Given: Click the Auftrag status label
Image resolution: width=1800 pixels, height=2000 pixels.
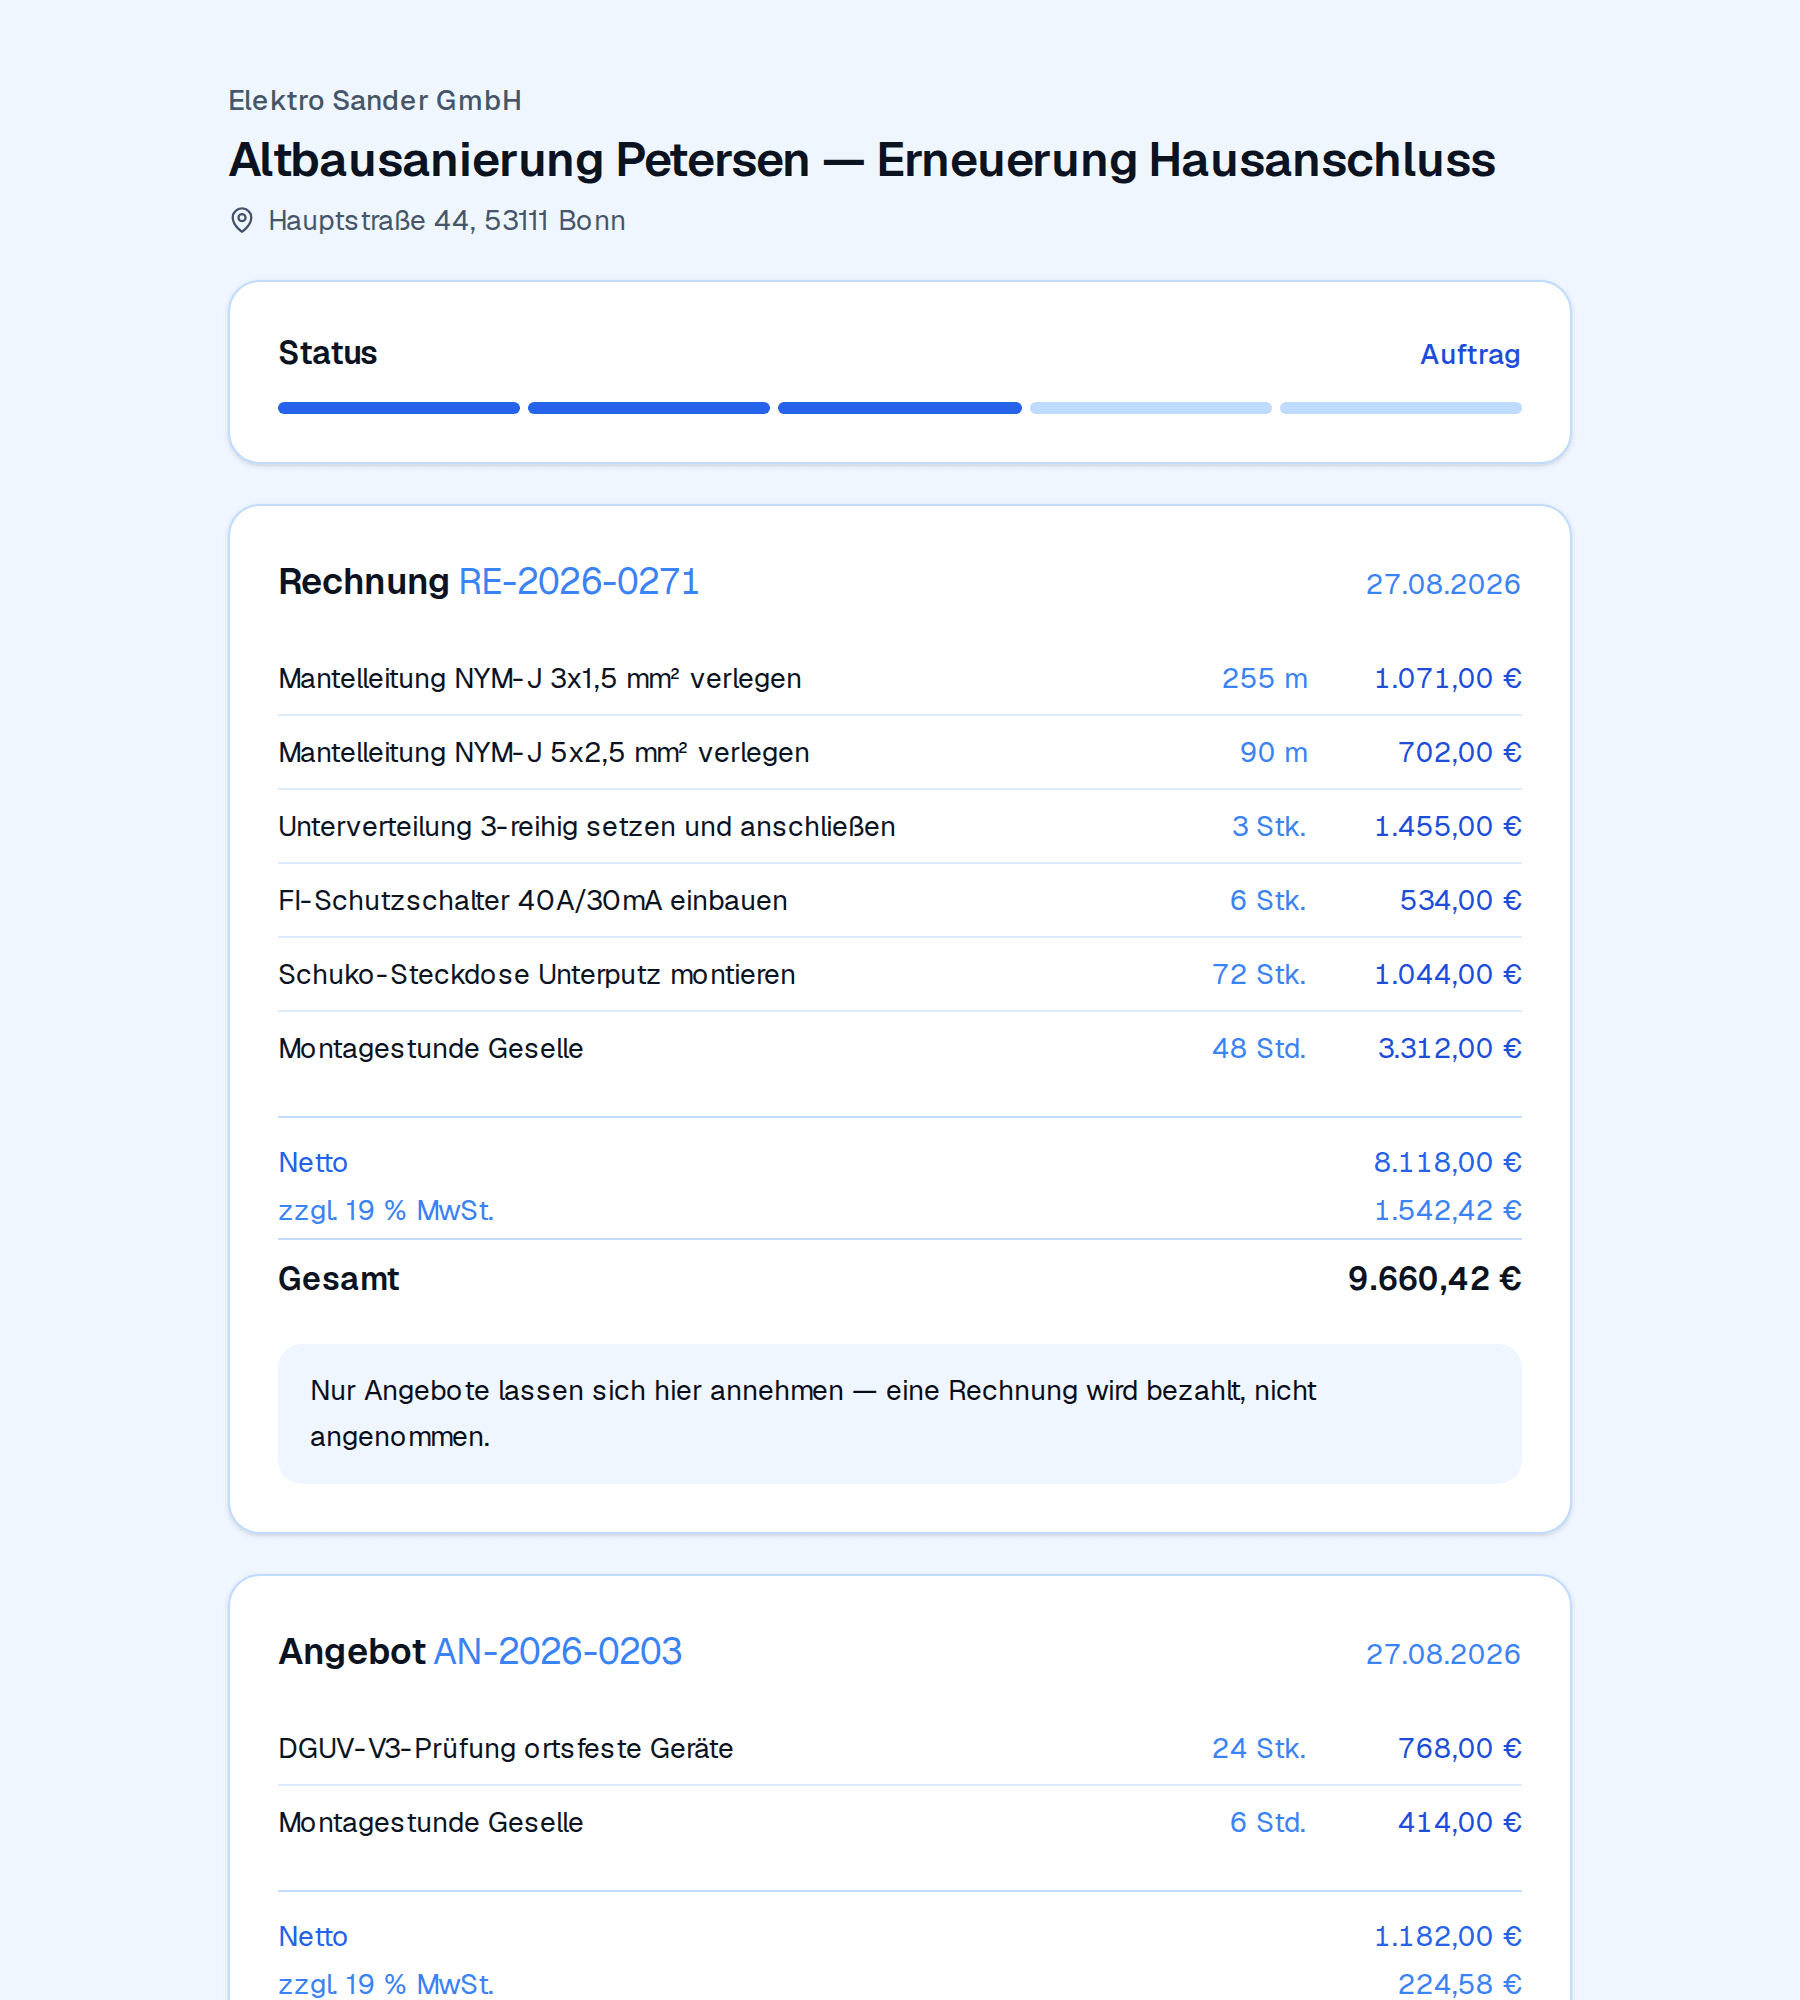Looking at the screenshot, I should coord(1470,354).
